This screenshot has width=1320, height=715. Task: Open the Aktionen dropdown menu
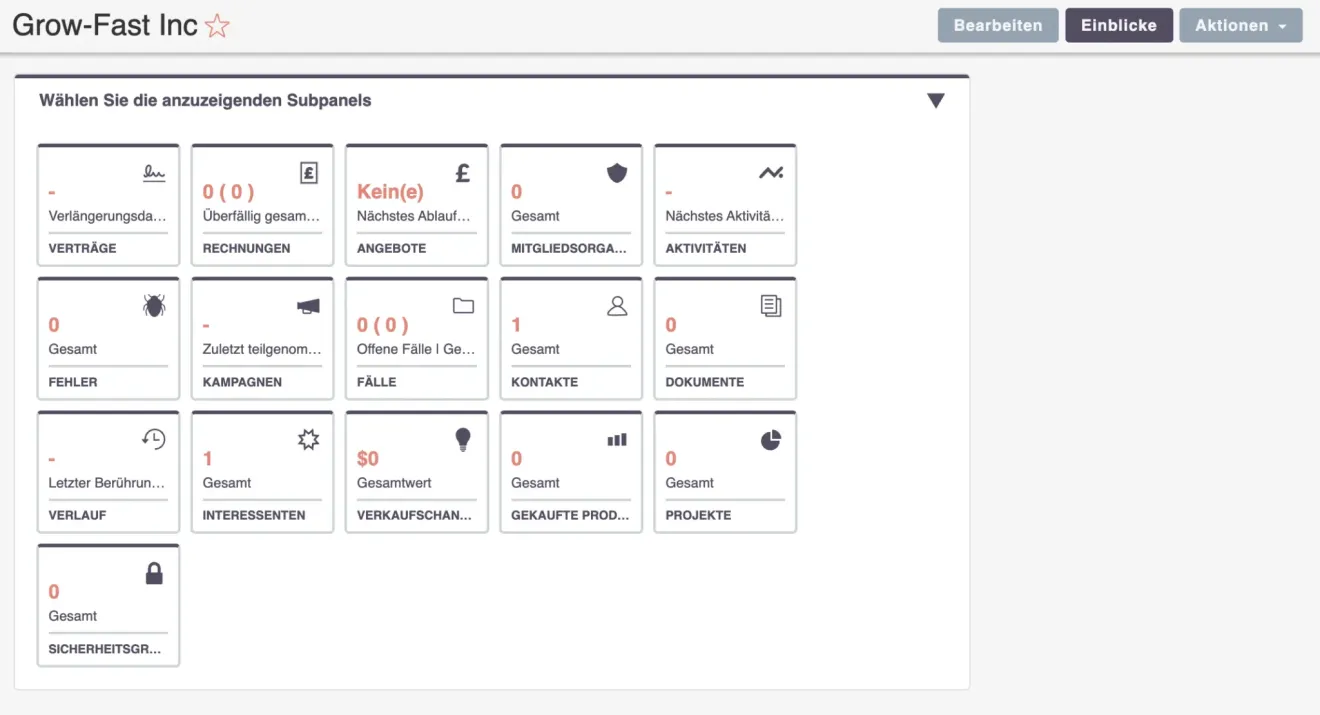click(1240, 25)
